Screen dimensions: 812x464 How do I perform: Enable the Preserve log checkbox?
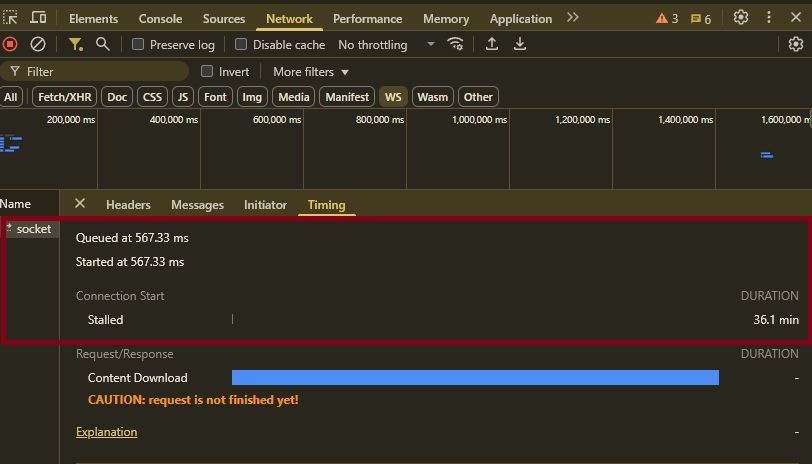point(139,45)
